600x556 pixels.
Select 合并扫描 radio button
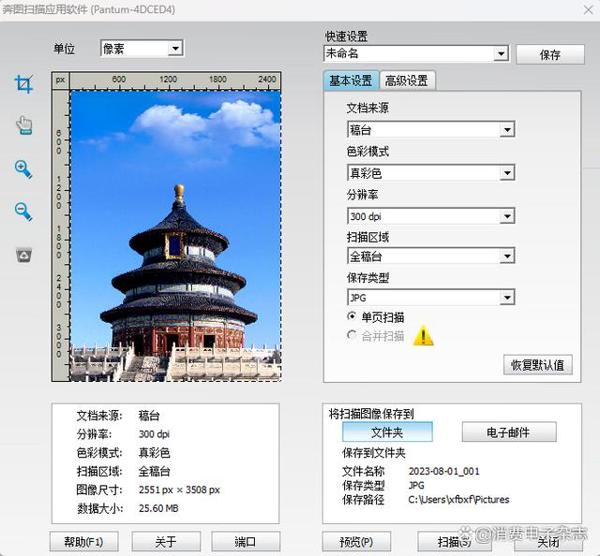point(351,335)
